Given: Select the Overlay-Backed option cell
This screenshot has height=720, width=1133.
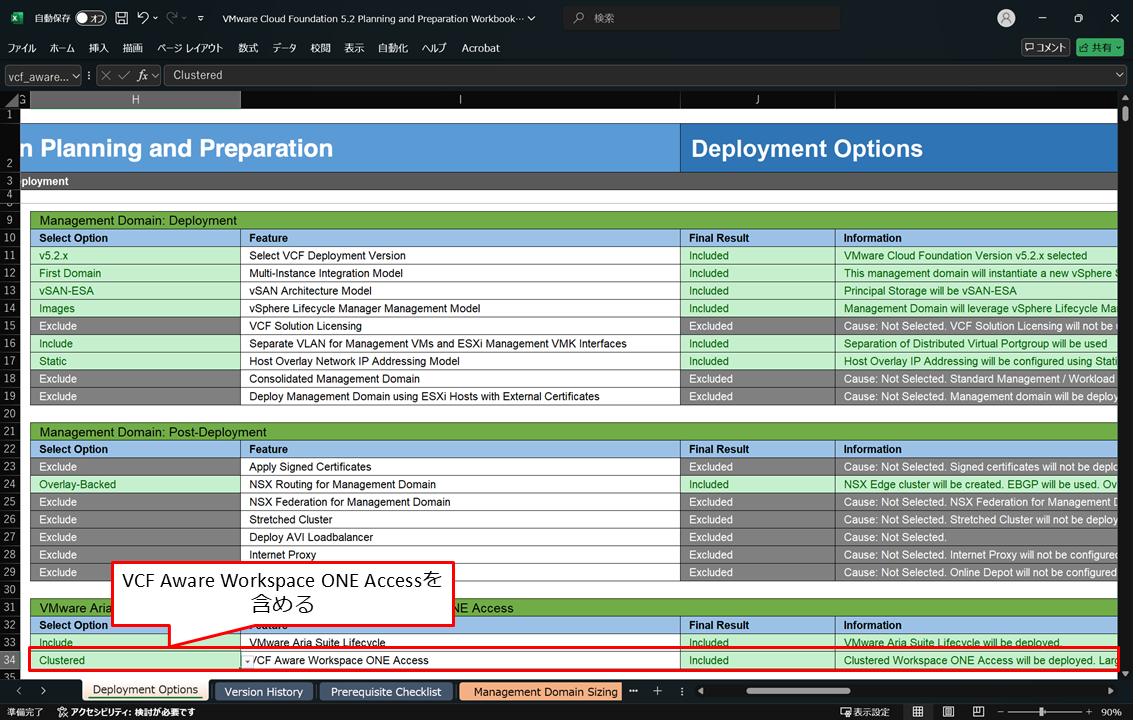Looking at the screenshot, I should pos(135,484).
